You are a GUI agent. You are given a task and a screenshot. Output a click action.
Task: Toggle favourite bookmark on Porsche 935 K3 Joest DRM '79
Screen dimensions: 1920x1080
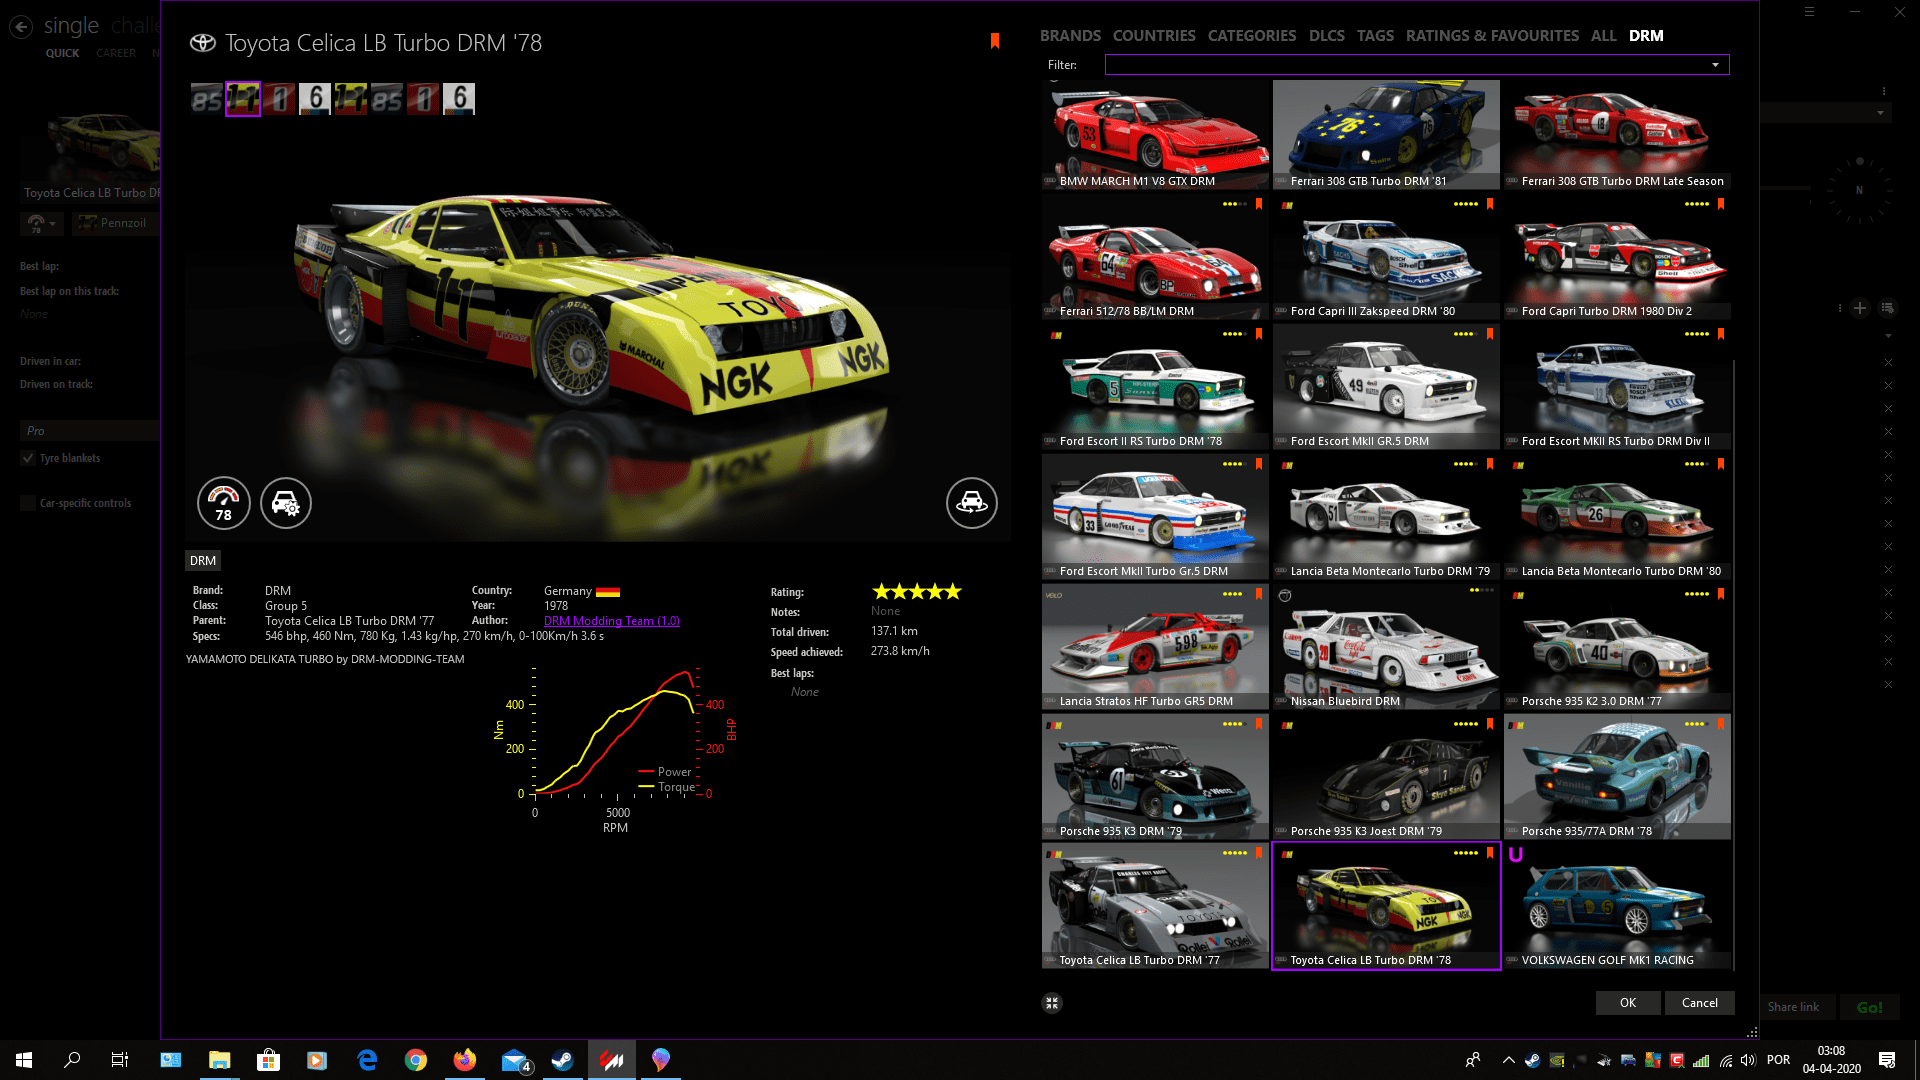click(1490, 724)
